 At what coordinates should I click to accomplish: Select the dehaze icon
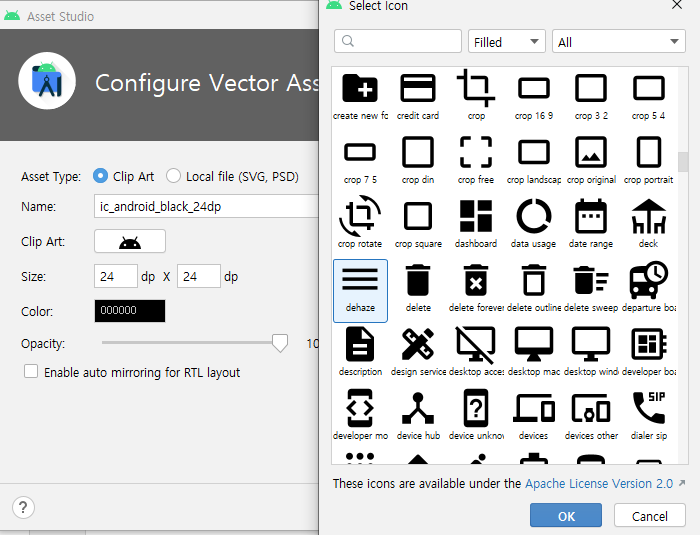tap(360, 290)
